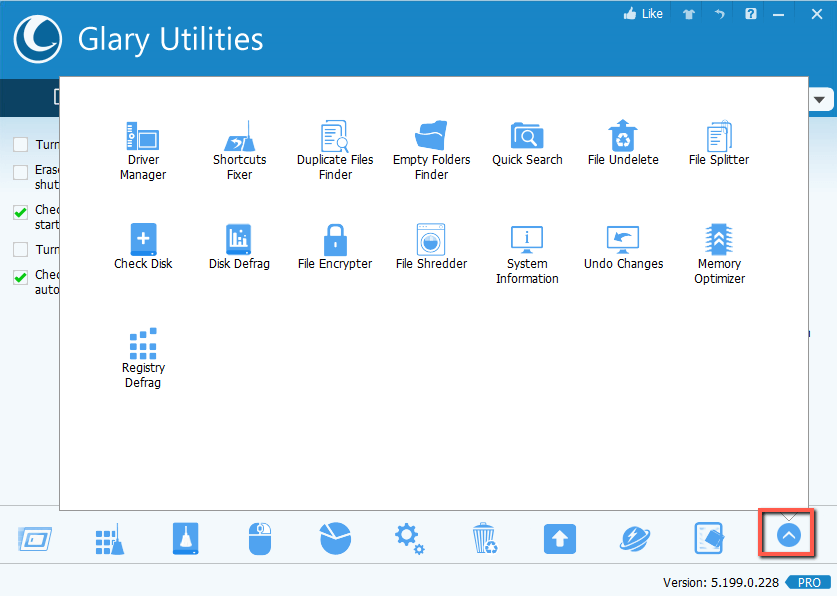Click the mouse-shaped icon in bottom toolbar
This screenshot has height=596, width=837.
click(x=260, y=538)
